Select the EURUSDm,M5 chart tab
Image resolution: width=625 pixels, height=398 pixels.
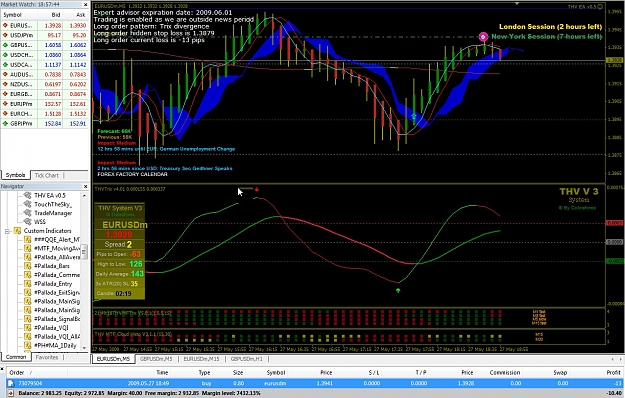coord(113,359)
